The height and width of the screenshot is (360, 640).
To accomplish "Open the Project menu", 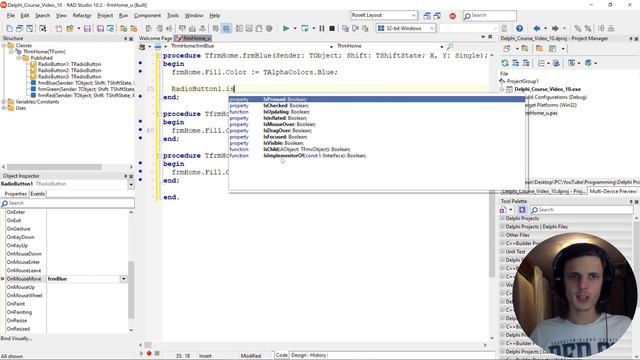I will [105, 16].
